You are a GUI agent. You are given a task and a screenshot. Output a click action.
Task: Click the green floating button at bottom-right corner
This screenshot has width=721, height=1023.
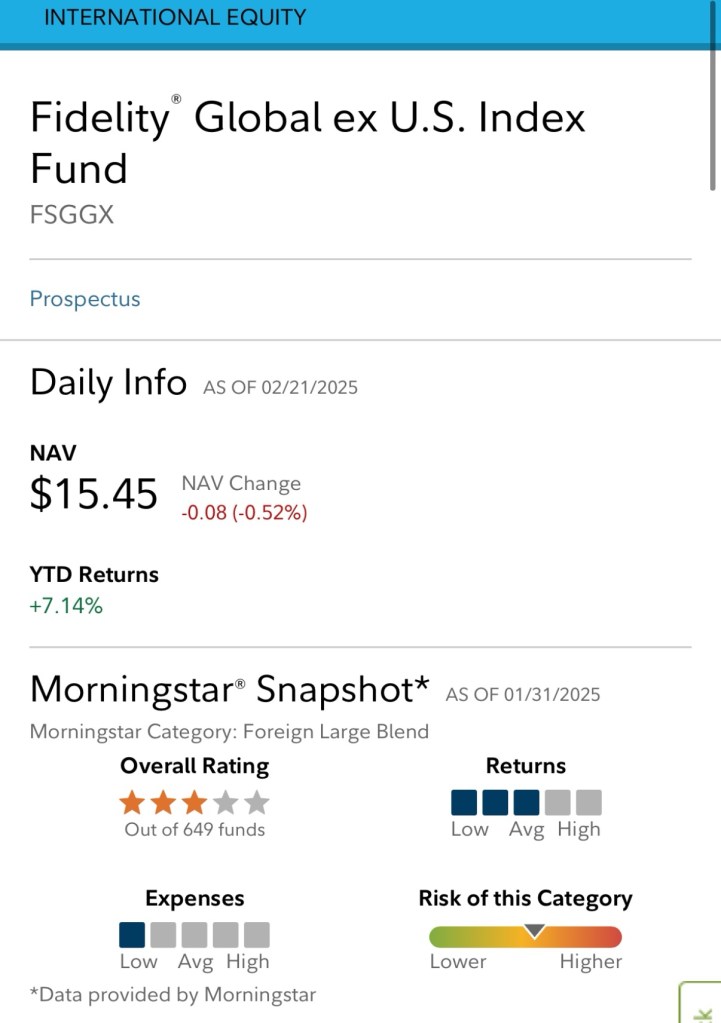pyautogui.click(x=701, y=1004)
